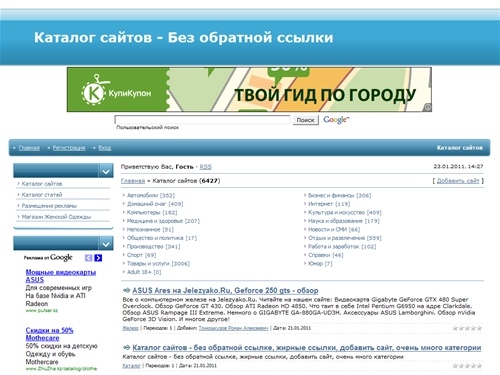Screen dimensions: 500x375
Task: Show next Google ad arrow
Action: (x=98, y=258)
